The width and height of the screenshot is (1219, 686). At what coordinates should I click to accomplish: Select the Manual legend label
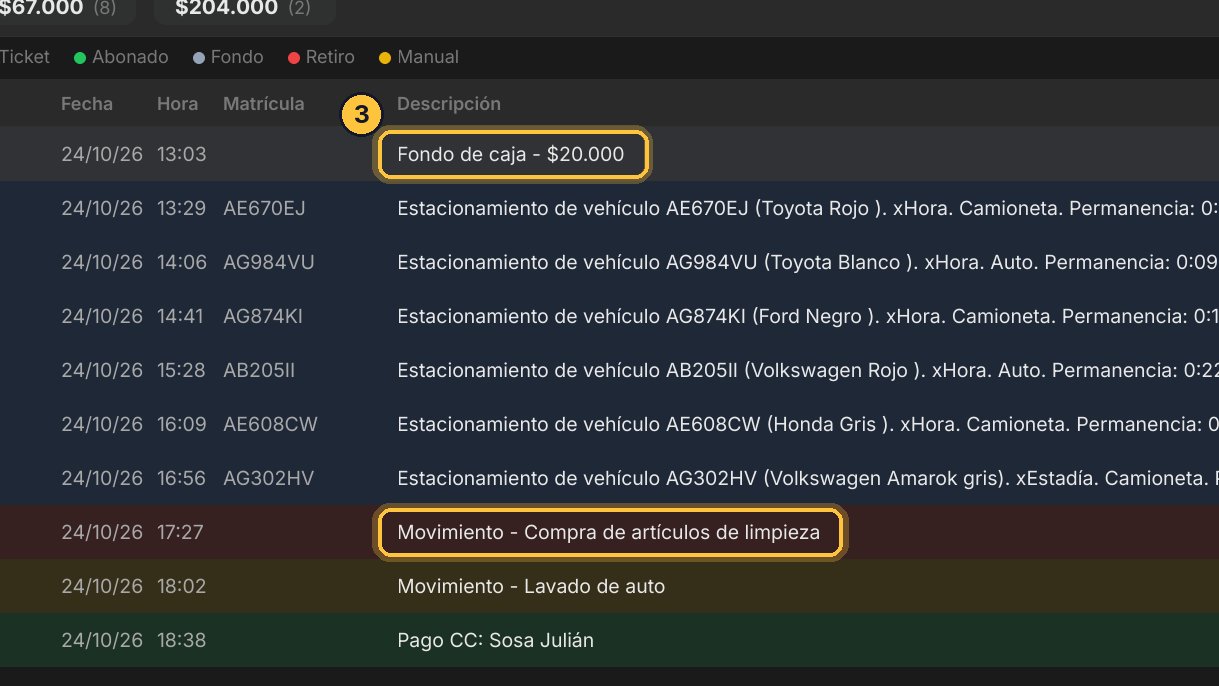click(x=428, y=57)
